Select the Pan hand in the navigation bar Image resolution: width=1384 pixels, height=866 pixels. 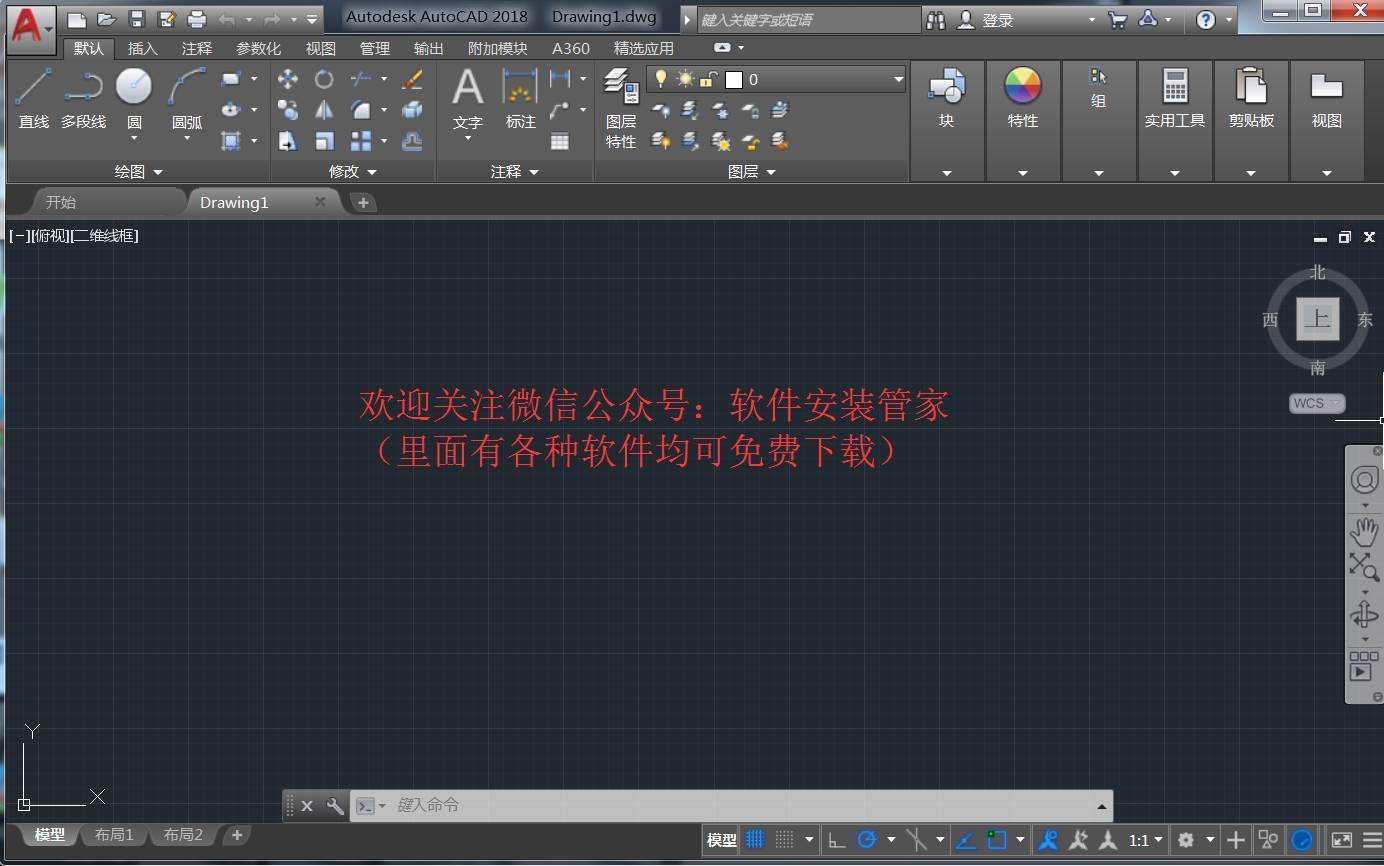tap(1364, 531)
